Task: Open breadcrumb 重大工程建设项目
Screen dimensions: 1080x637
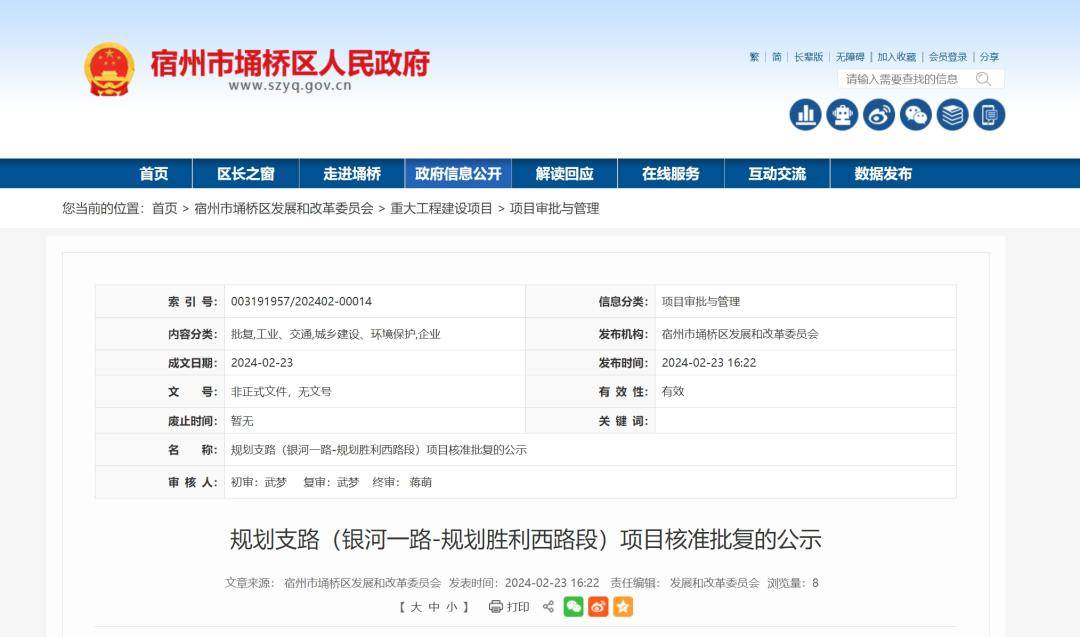Action: tap(442, 209)
